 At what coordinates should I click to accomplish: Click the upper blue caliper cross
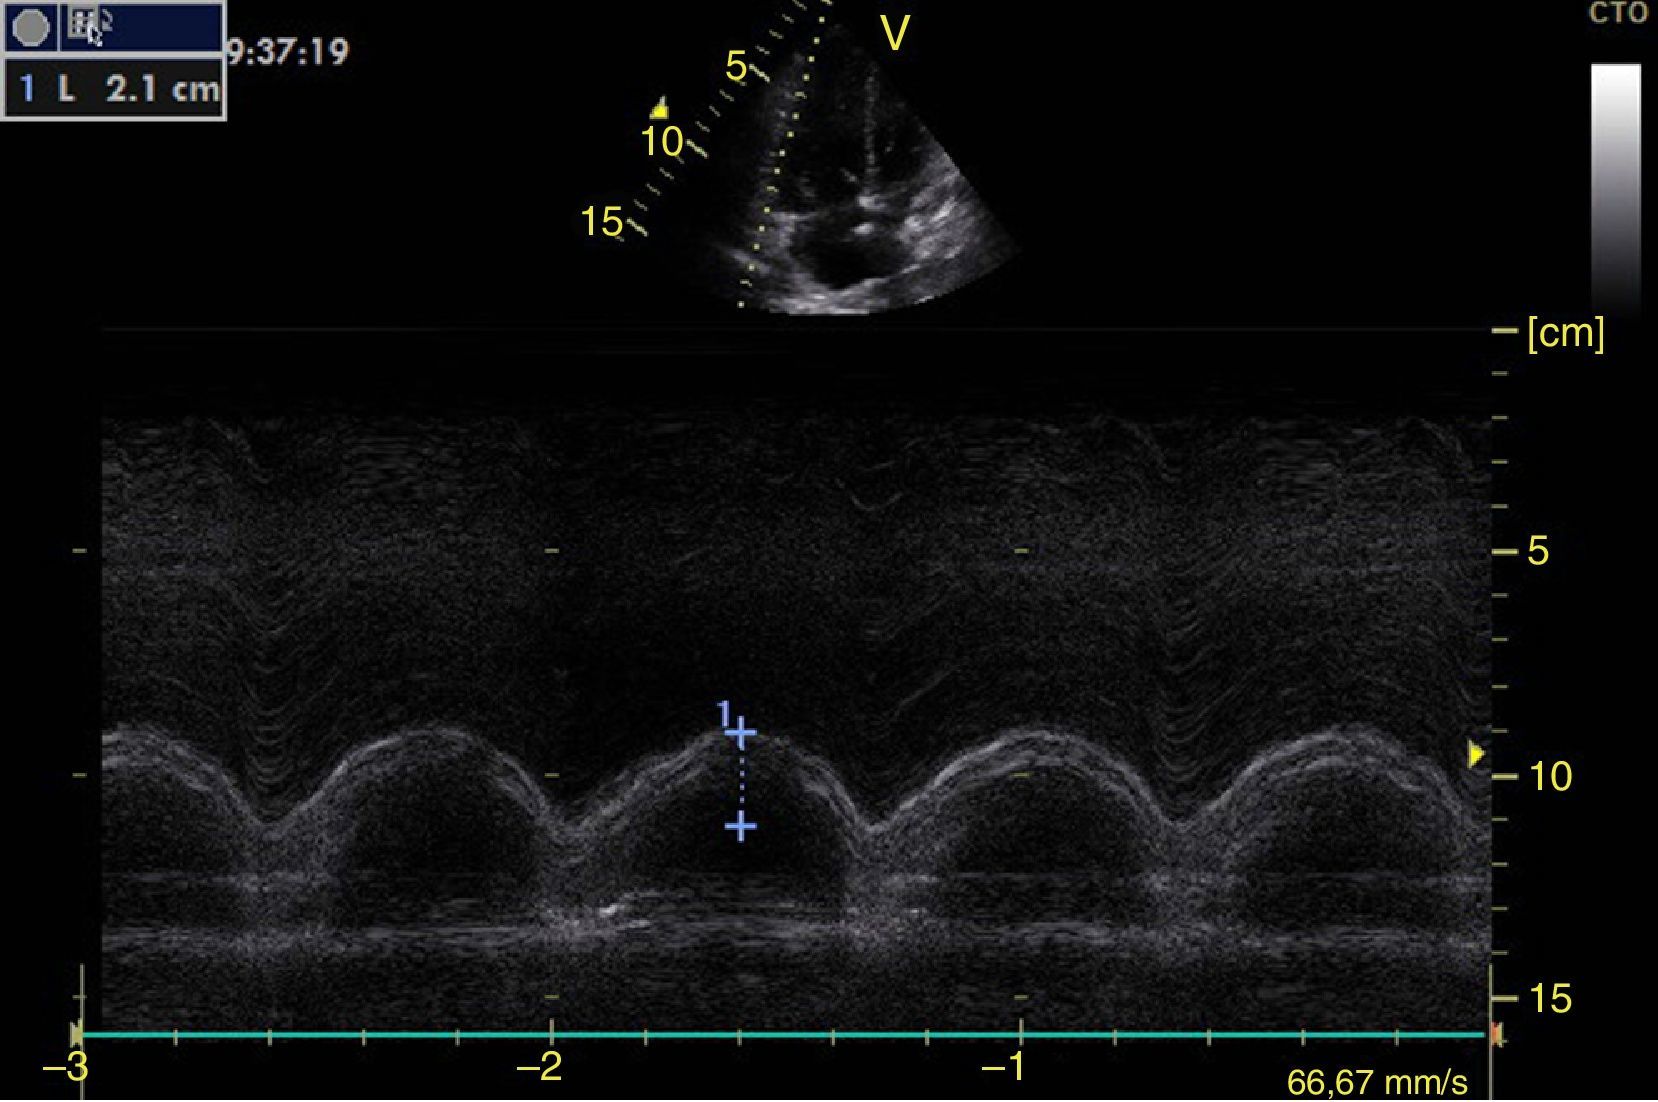740,737
